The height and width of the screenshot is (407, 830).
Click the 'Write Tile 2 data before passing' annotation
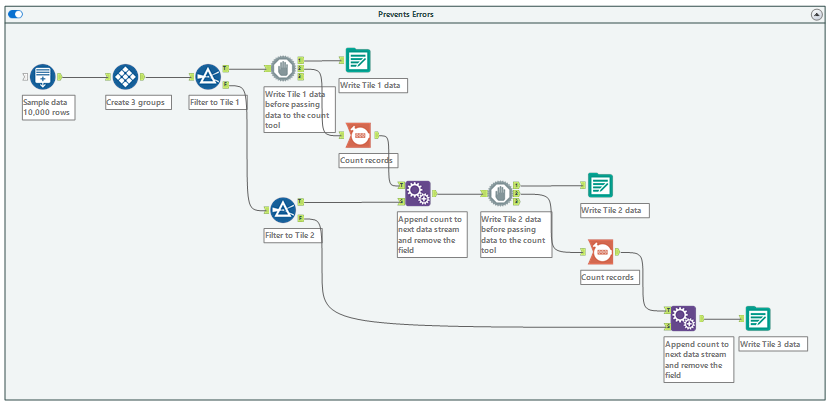click(516, 234)
